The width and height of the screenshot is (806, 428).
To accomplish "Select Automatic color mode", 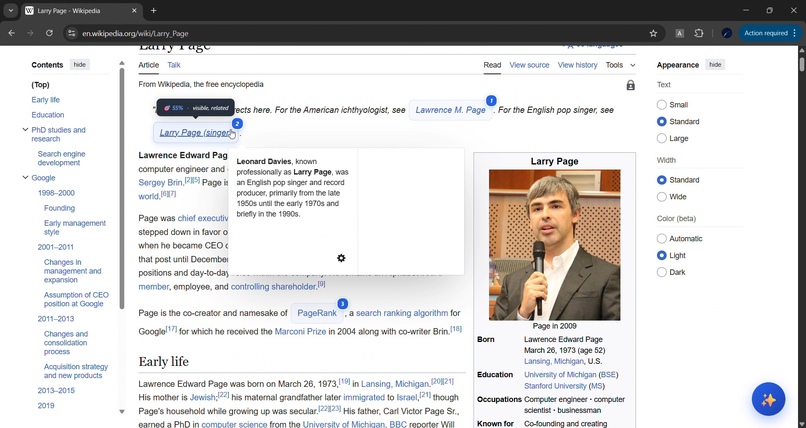I will (x=662, y=238).
